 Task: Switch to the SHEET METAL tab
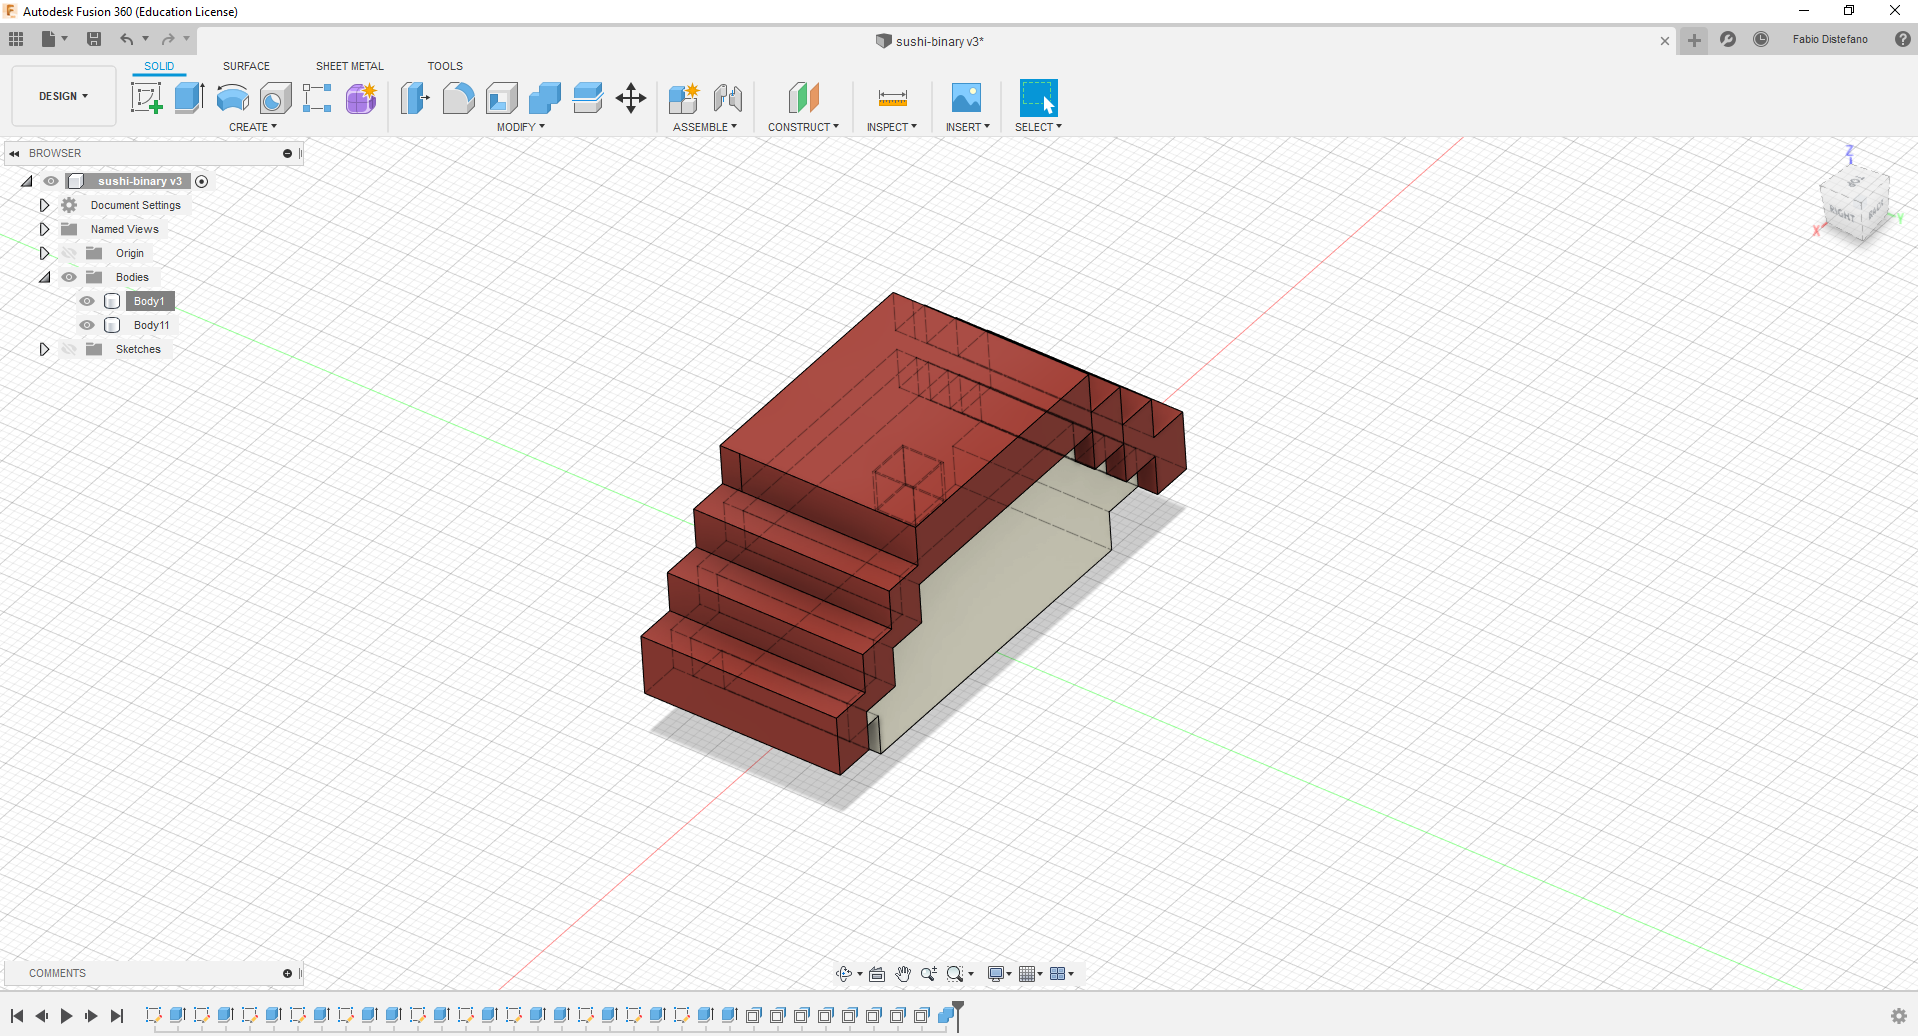point(349,66)
